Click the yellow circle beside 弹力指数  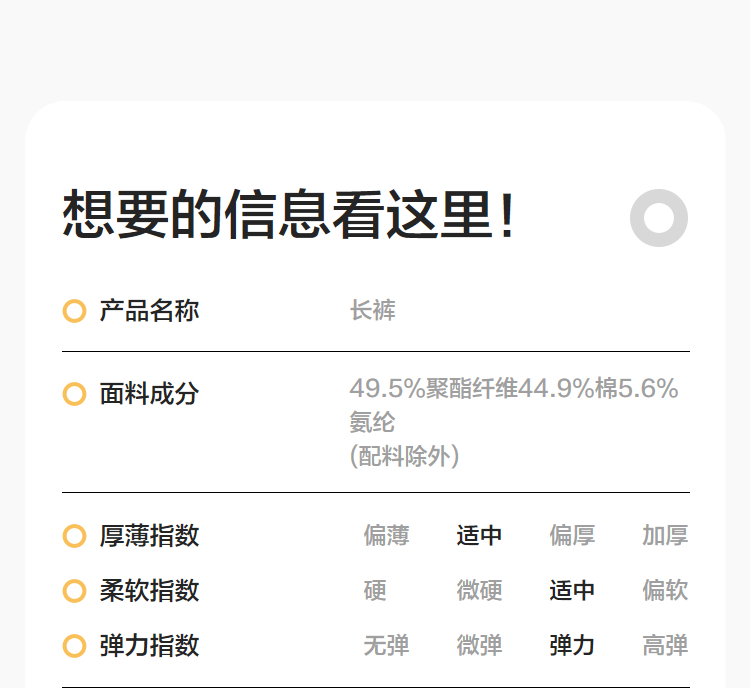pyautogui.click(x=74, y=646)
